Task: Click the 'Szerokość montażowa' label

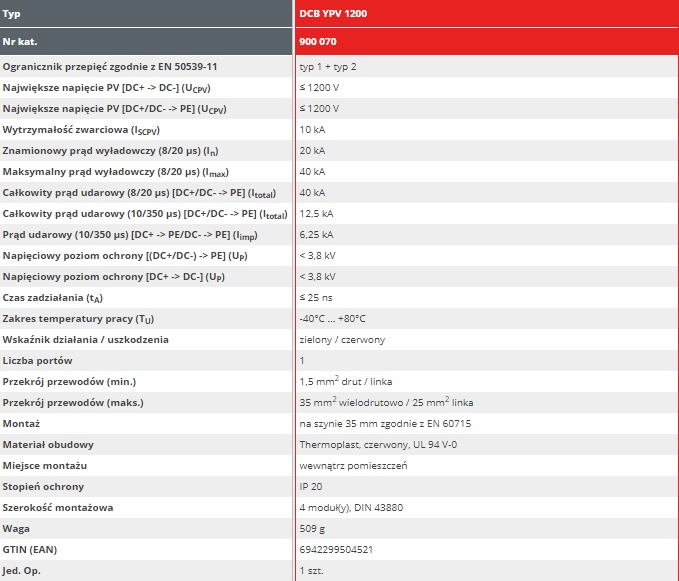Action: coord(58,508)
